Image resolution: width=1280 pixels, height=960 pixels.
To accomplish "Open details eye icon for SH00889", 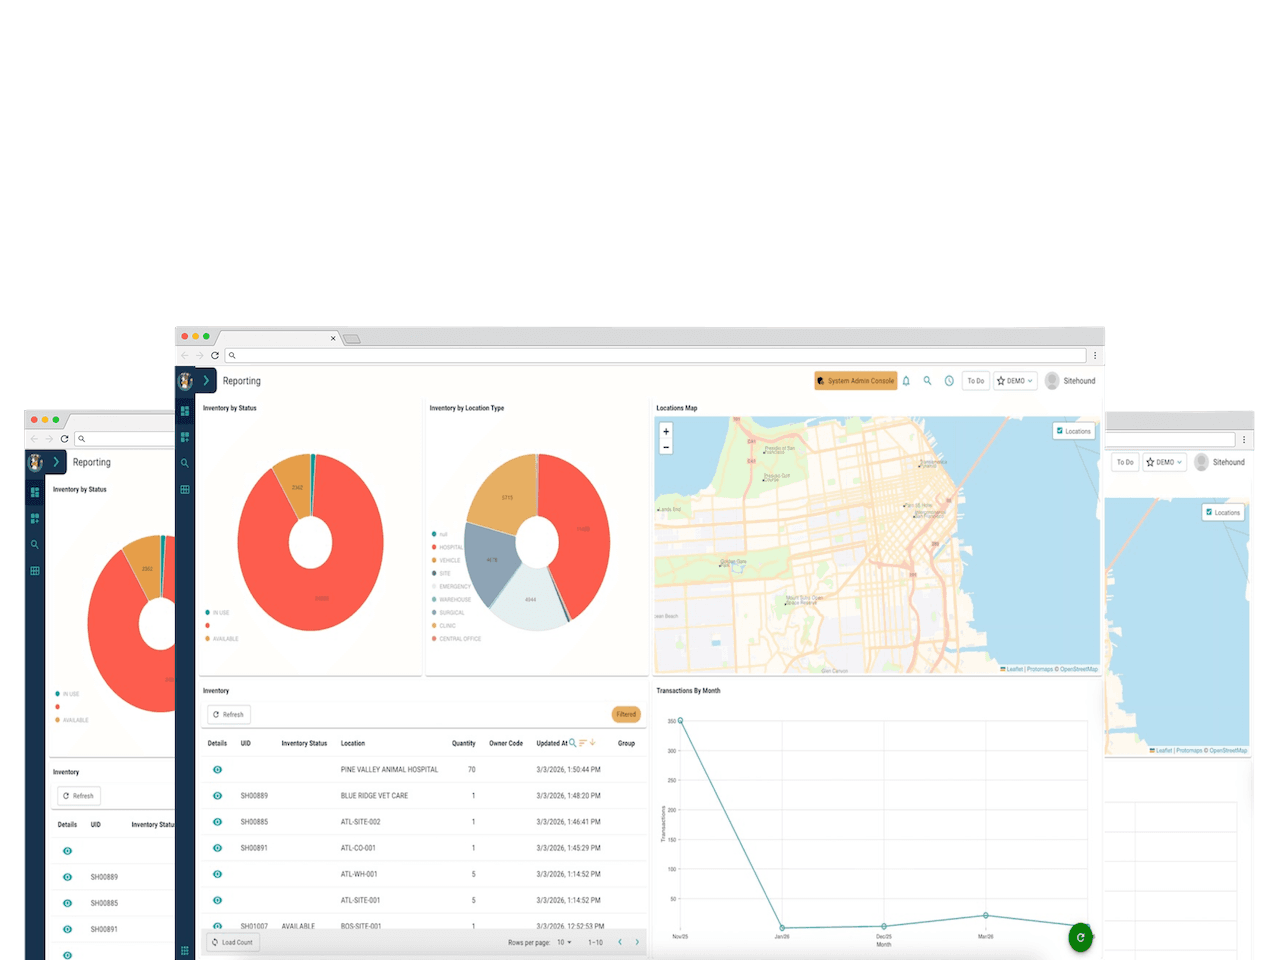I will [217, 795].
